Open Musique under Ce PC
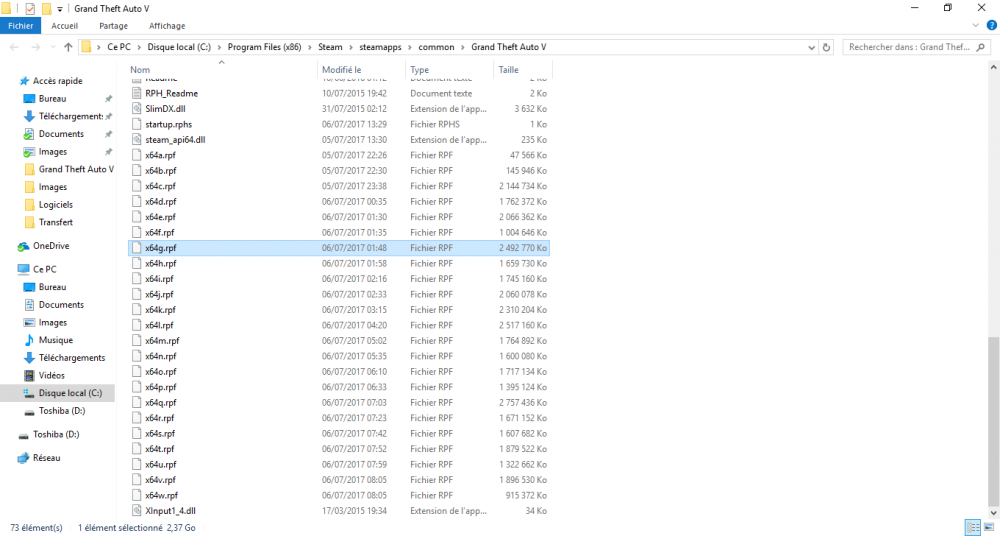This screenshot has width=1000, height=536. pyautogui.click(x=55, y=340)
